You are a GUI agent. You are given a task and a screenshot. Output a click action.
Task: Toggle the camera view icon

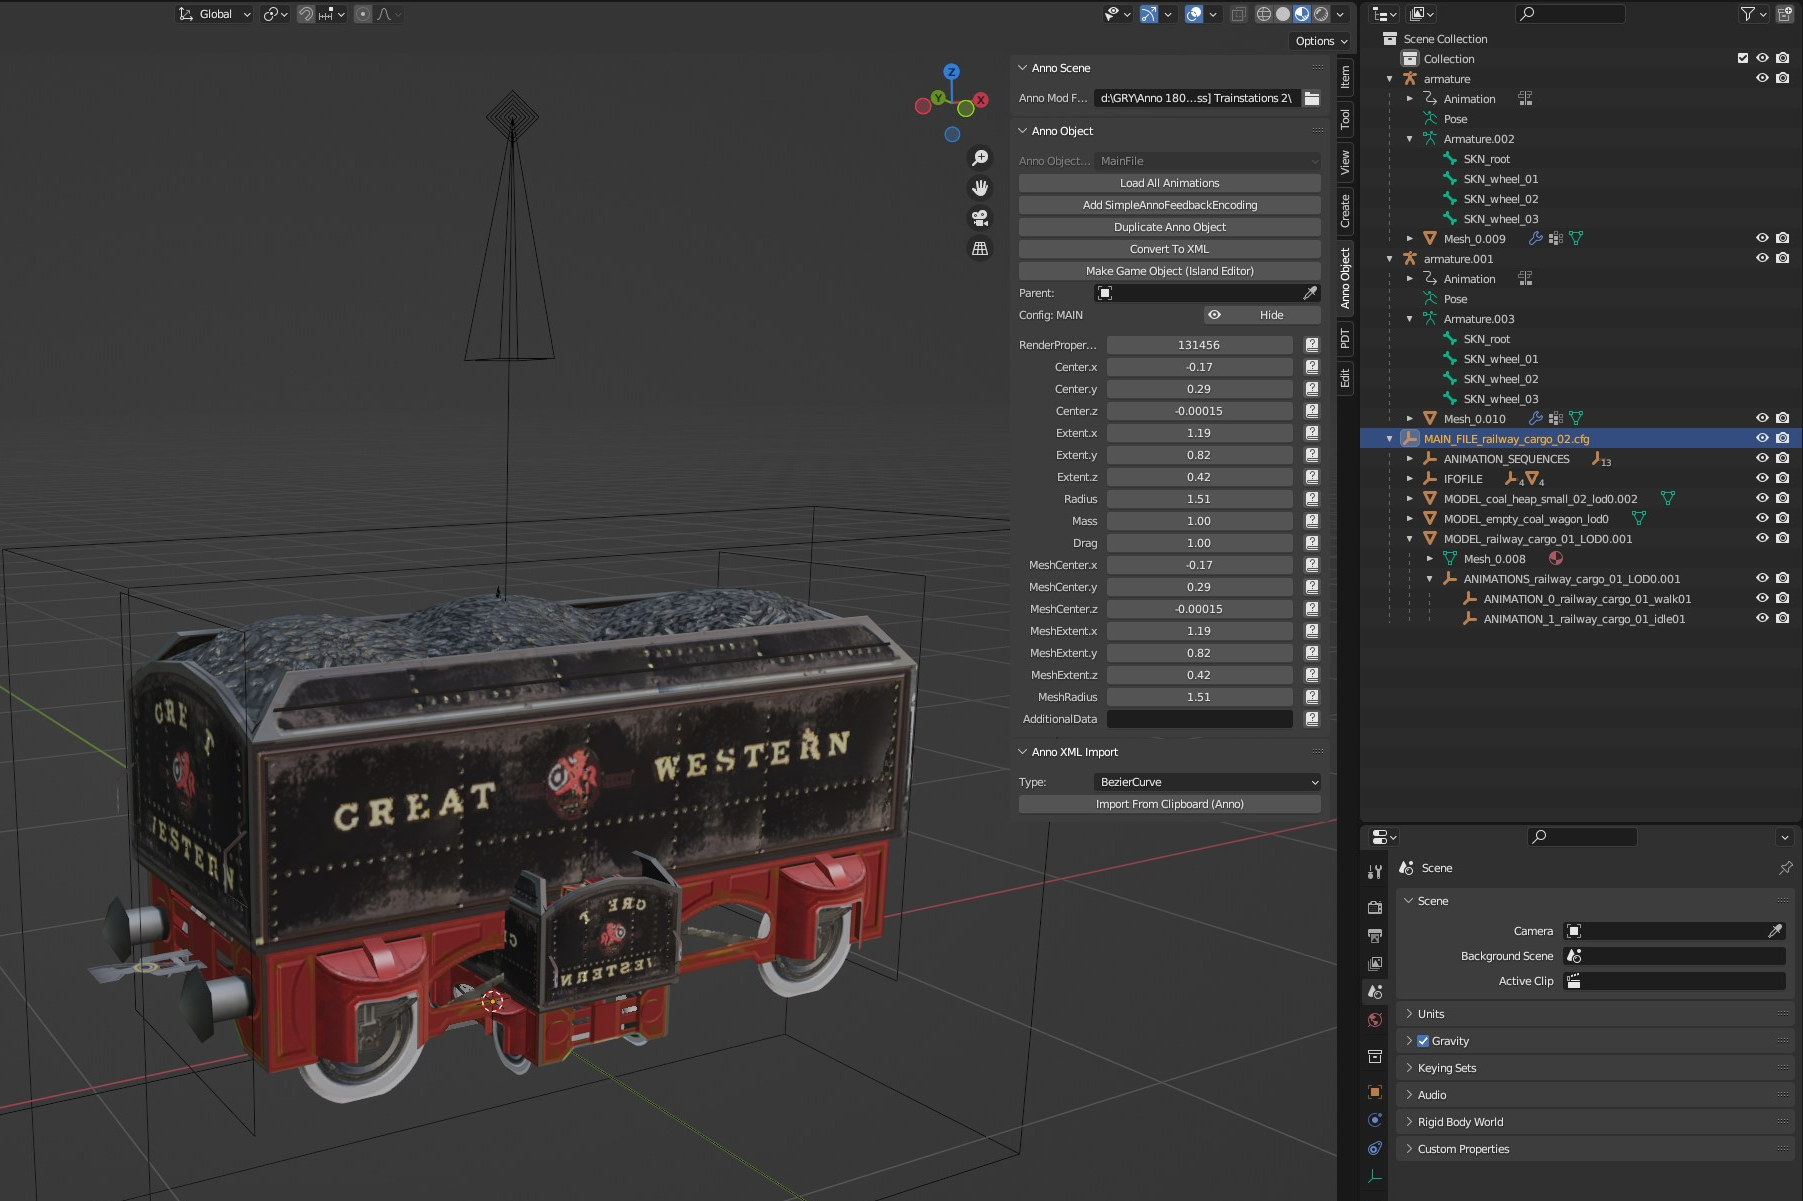[x=980, y=218]
